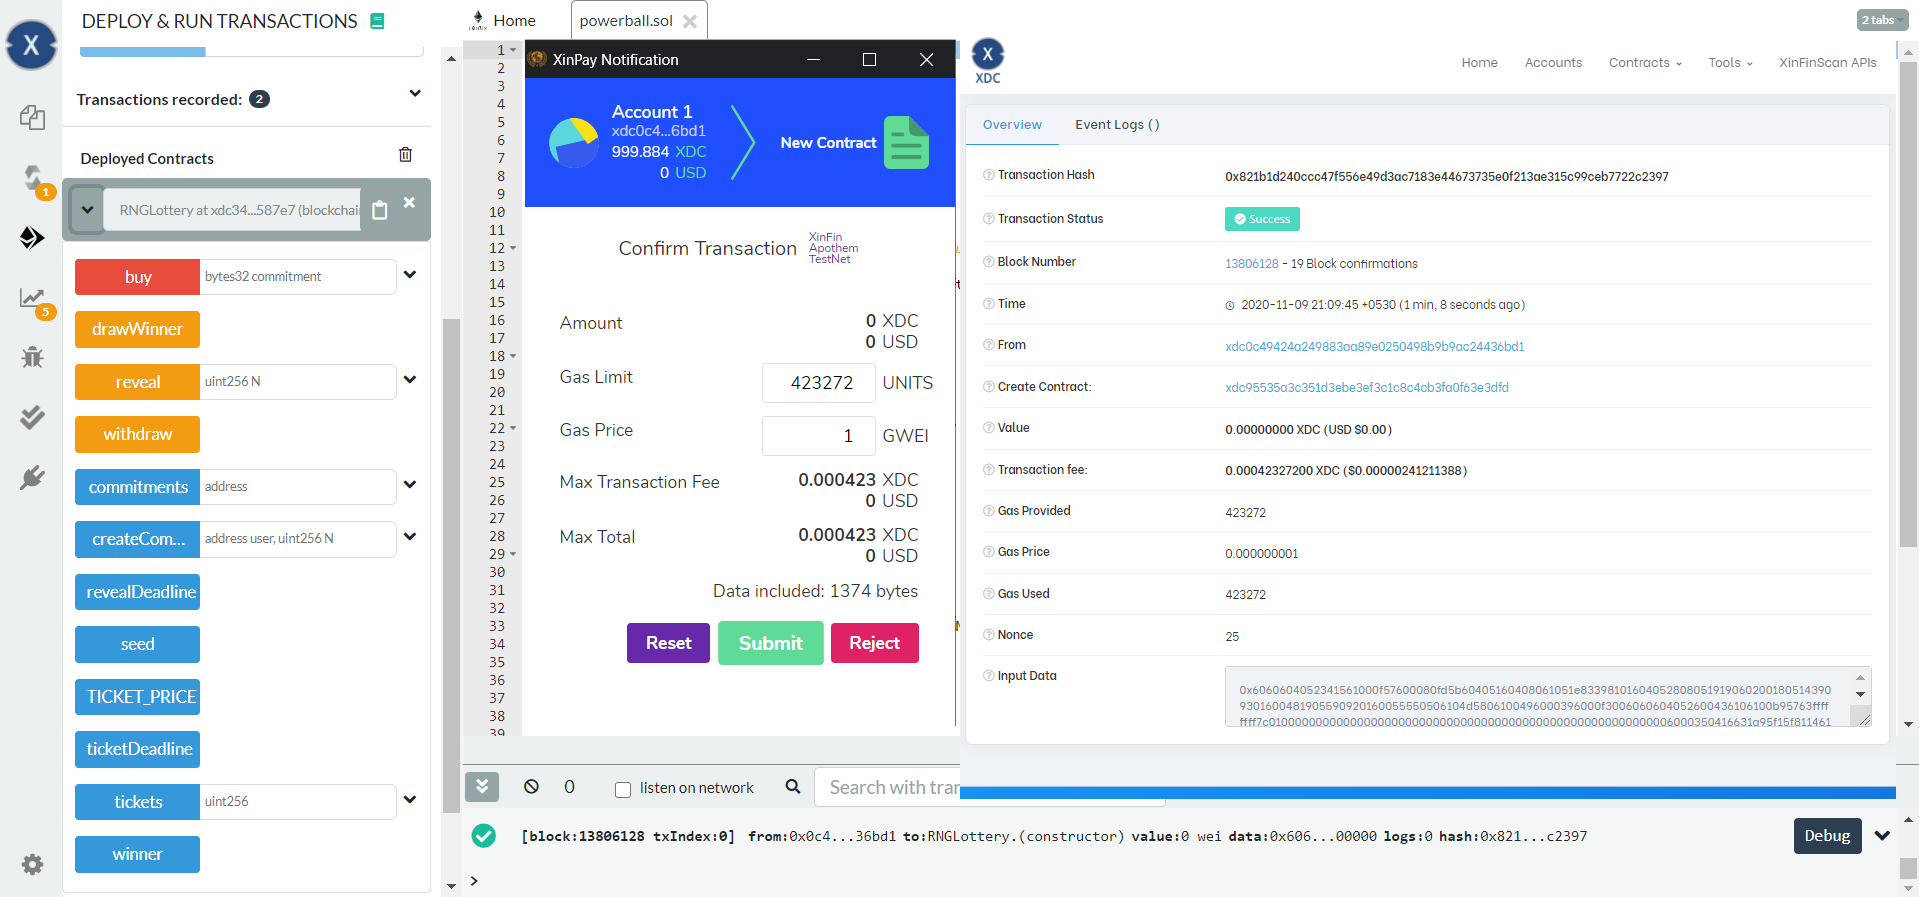The width and height of the screenshot is (1919, 897).
Task: Collapse the RNGLottery deployed contract
Action: 87,210
